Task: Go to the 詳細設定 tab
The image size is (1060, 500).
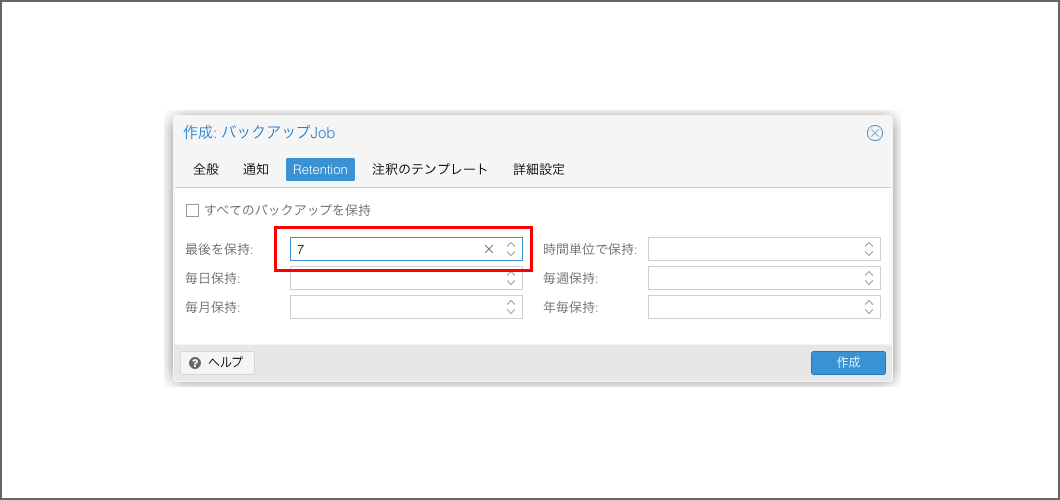Action: coord(539,169)
